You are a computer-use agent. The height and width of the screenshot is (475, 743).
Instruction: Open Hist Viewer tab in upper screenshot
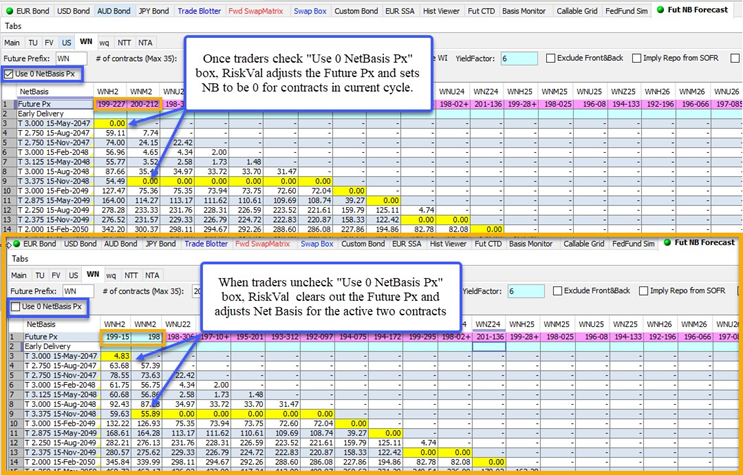click(x=441, y=10)
